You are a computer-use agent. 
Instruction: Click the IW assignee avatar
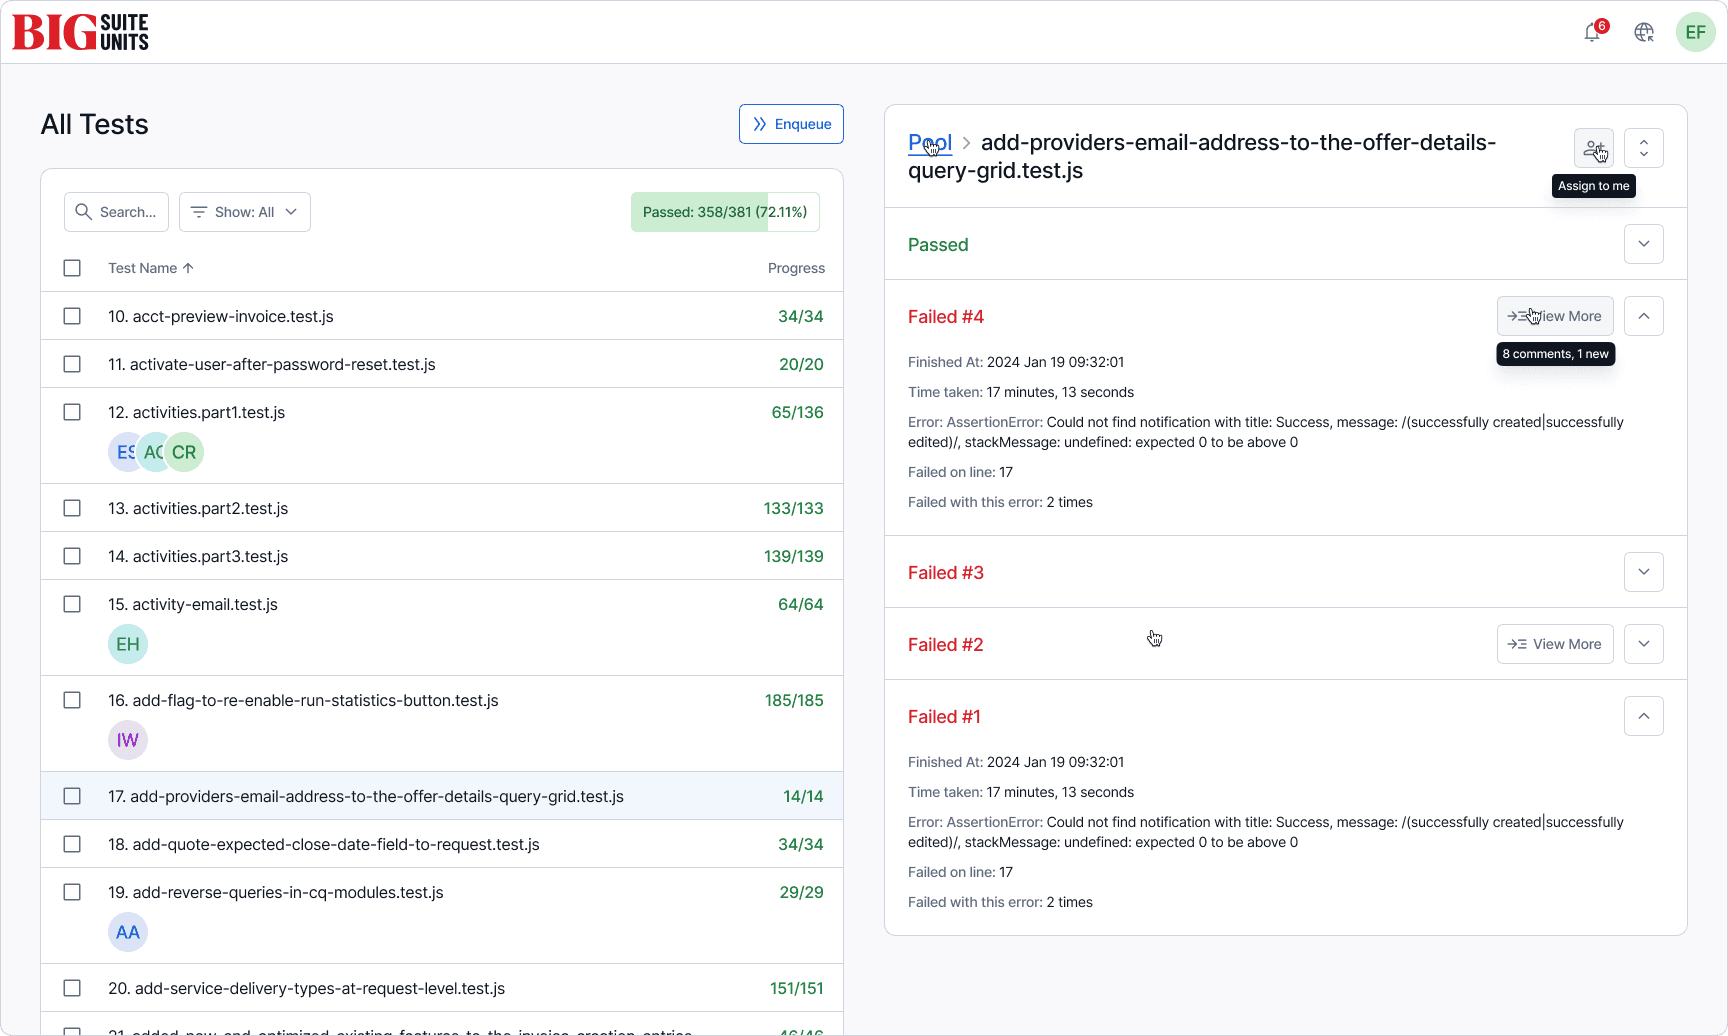point(128,740)
